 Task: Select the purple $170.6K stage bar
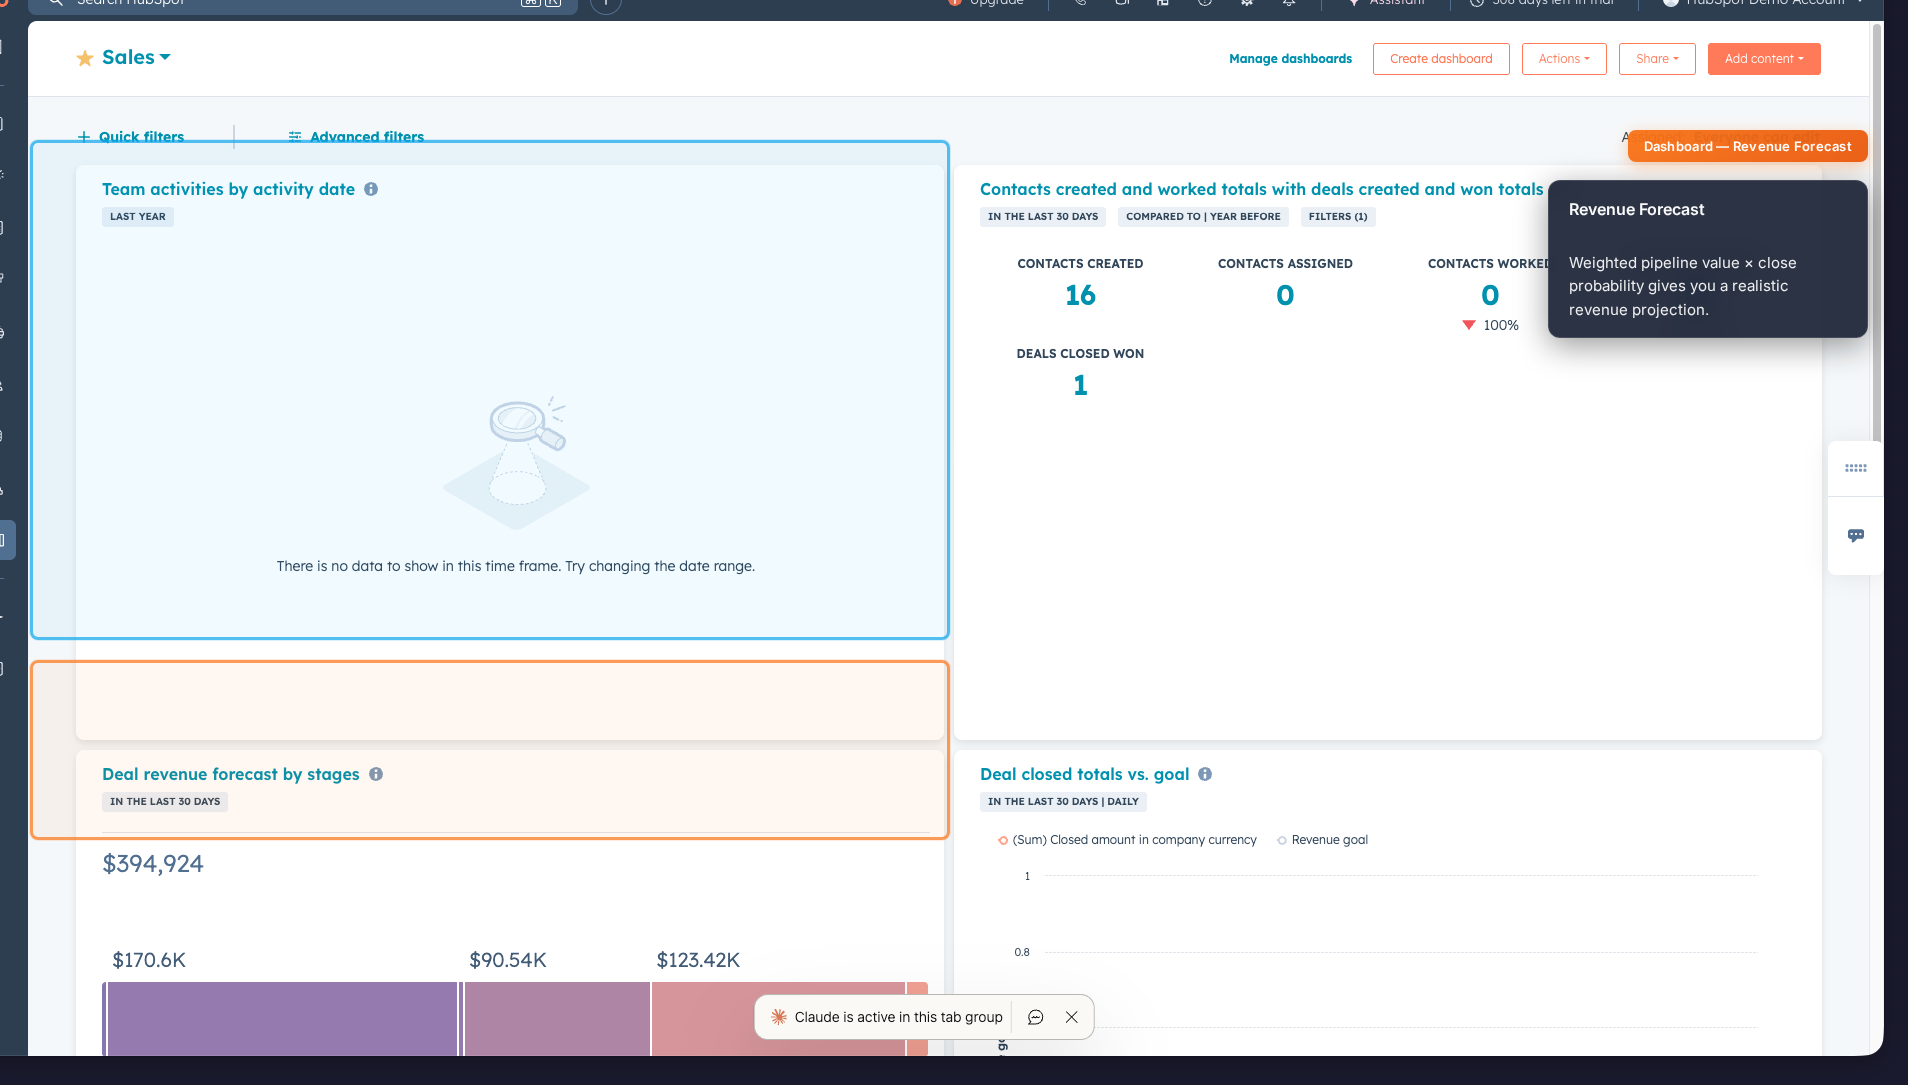coord(282,1018)
